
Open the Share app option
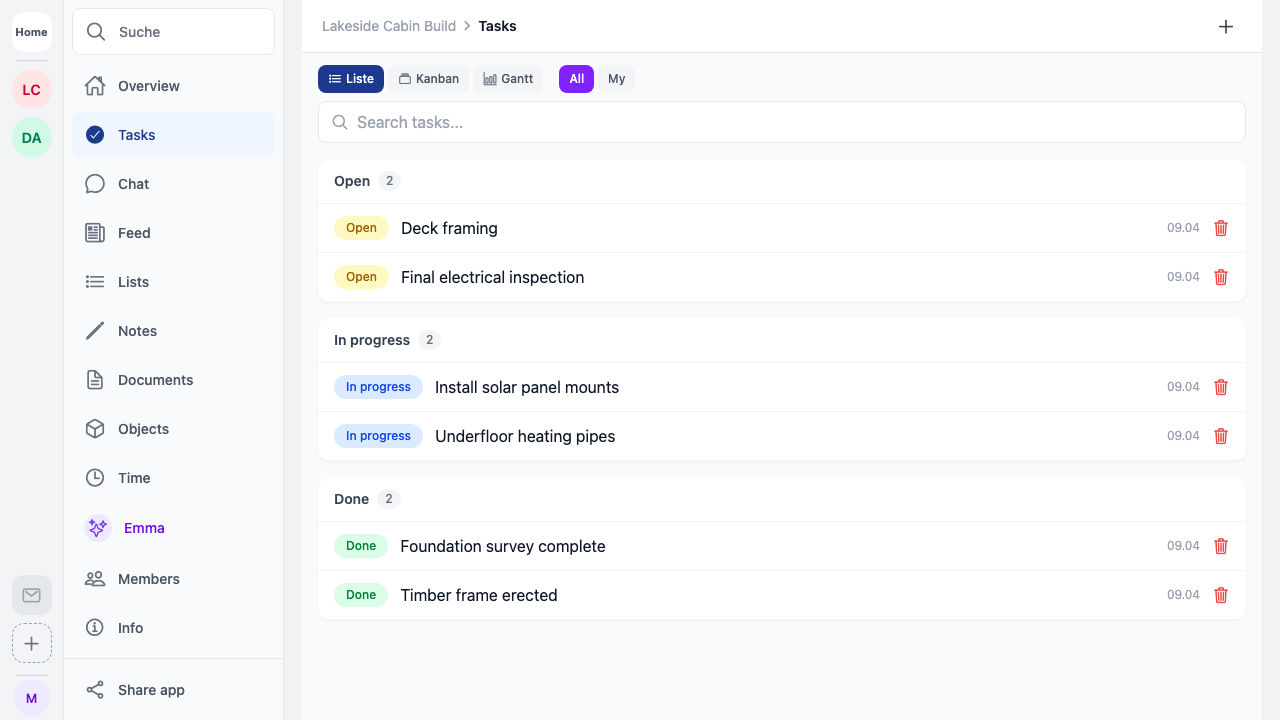pos(151,690)
